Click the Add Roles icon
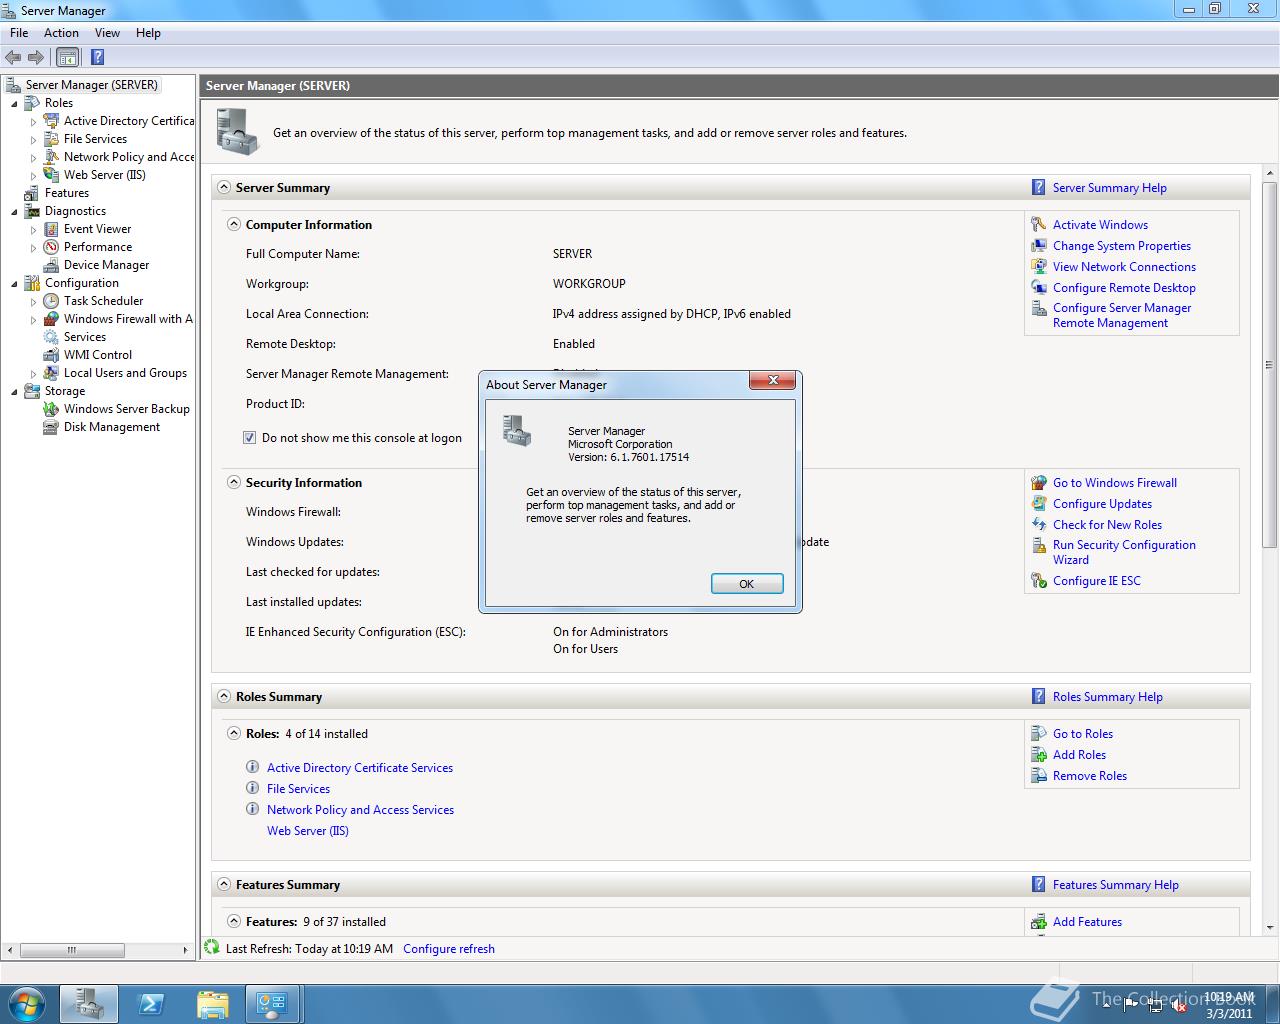Viewport: 1280px width, 1024px height. [x=1039, y=755]
